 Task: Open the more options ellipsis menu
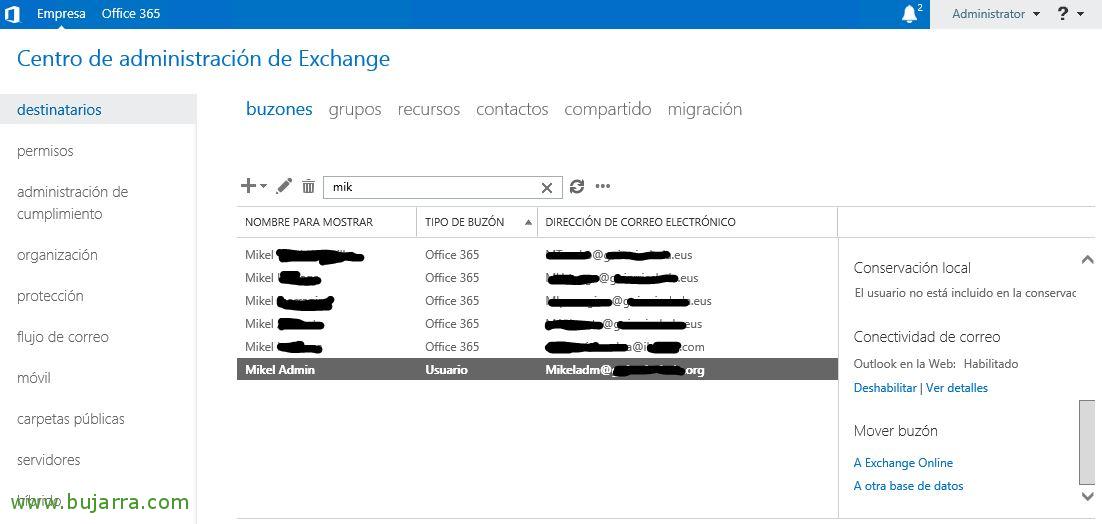pos(602,186)
